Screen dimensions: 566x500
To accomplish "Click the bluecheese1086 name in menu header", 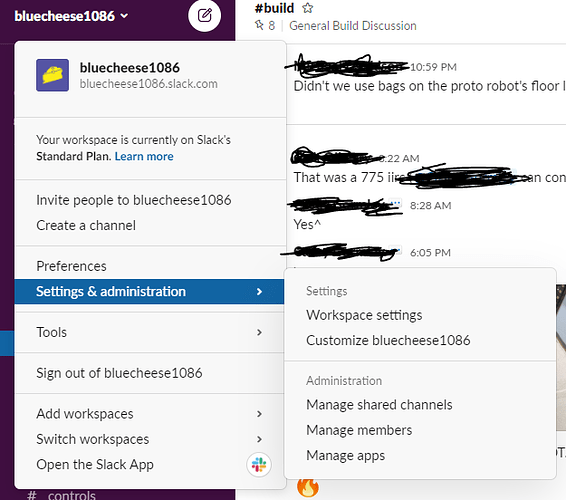I will tap(130, 68).
